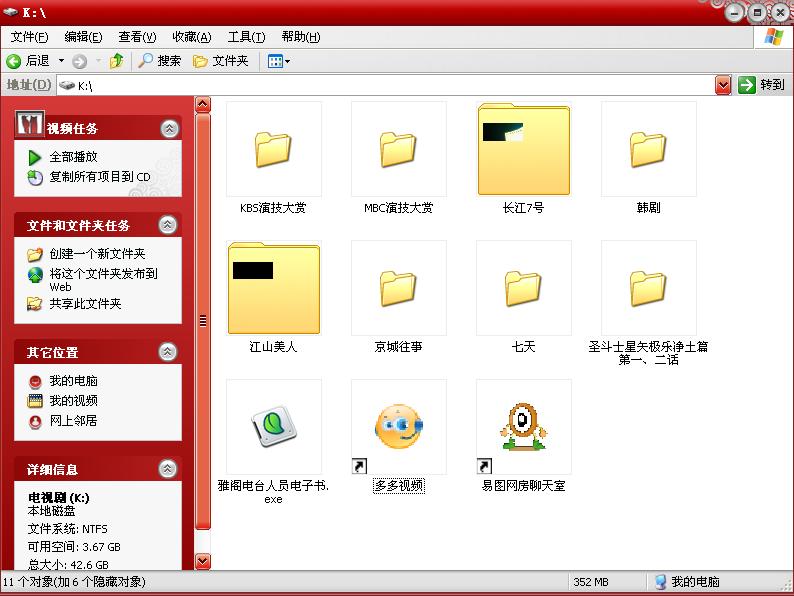Click the side pane scroll down arrow
Viewport: 794px width, 596px height.
[x=203, y=561]
